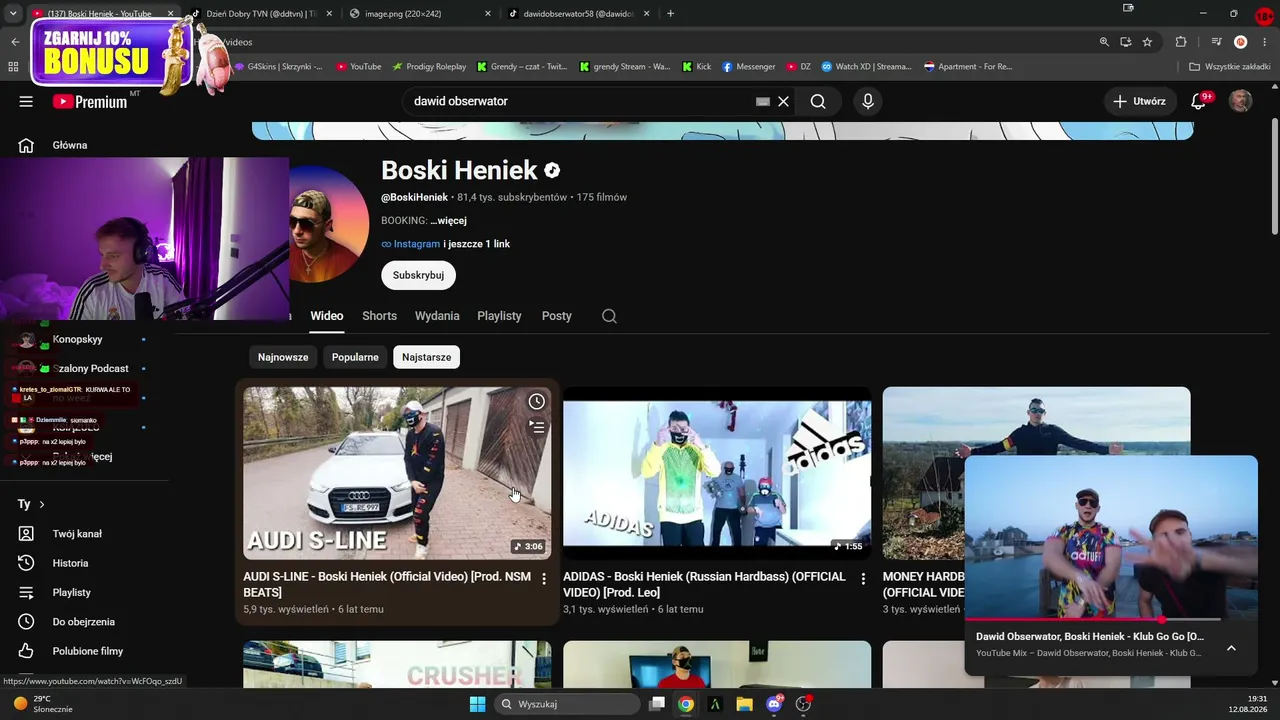Add AUDI S-LINE video to Watch Later
The height and width of the screenshot is (720, 1280).
click(537, 401)
